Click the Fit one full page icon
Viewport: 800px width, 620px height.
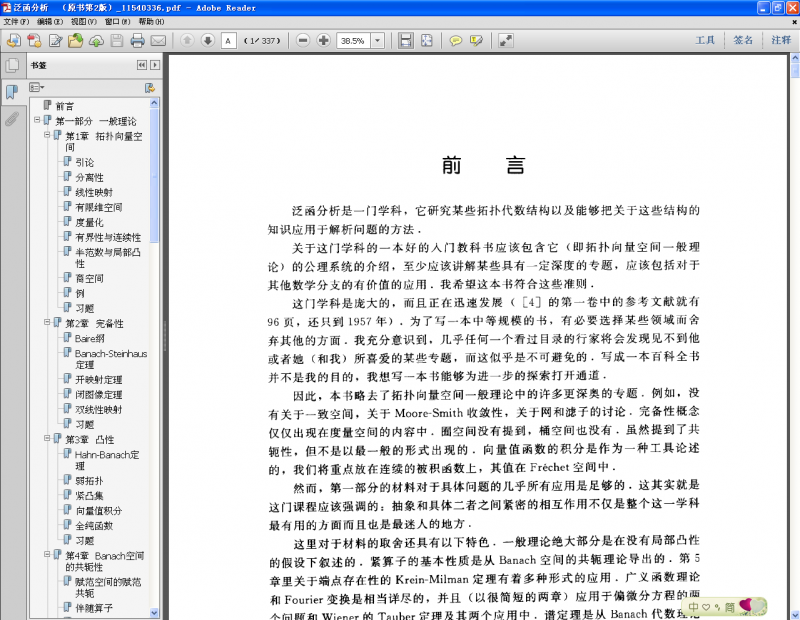[427, 40]
